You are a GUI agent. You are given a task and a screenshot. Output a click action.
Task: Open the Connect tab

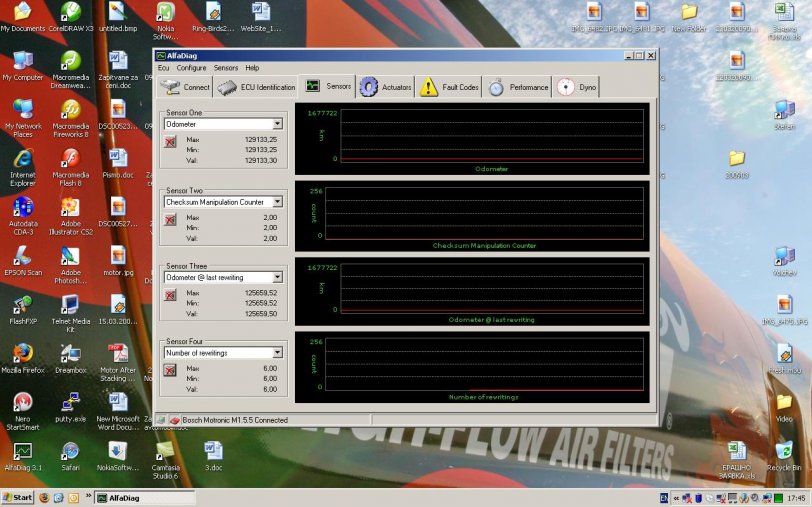[185, 87]
